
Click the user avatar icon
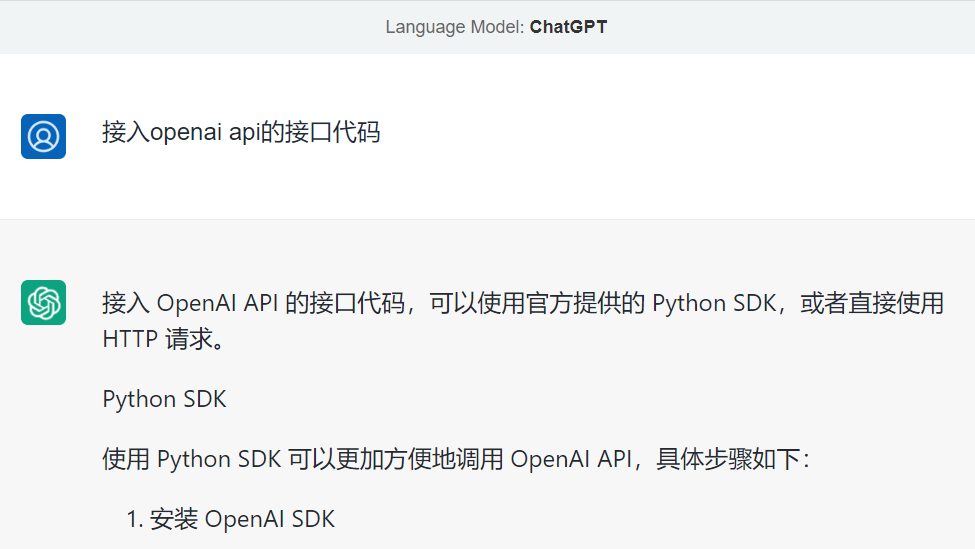[x=43, y=136]
